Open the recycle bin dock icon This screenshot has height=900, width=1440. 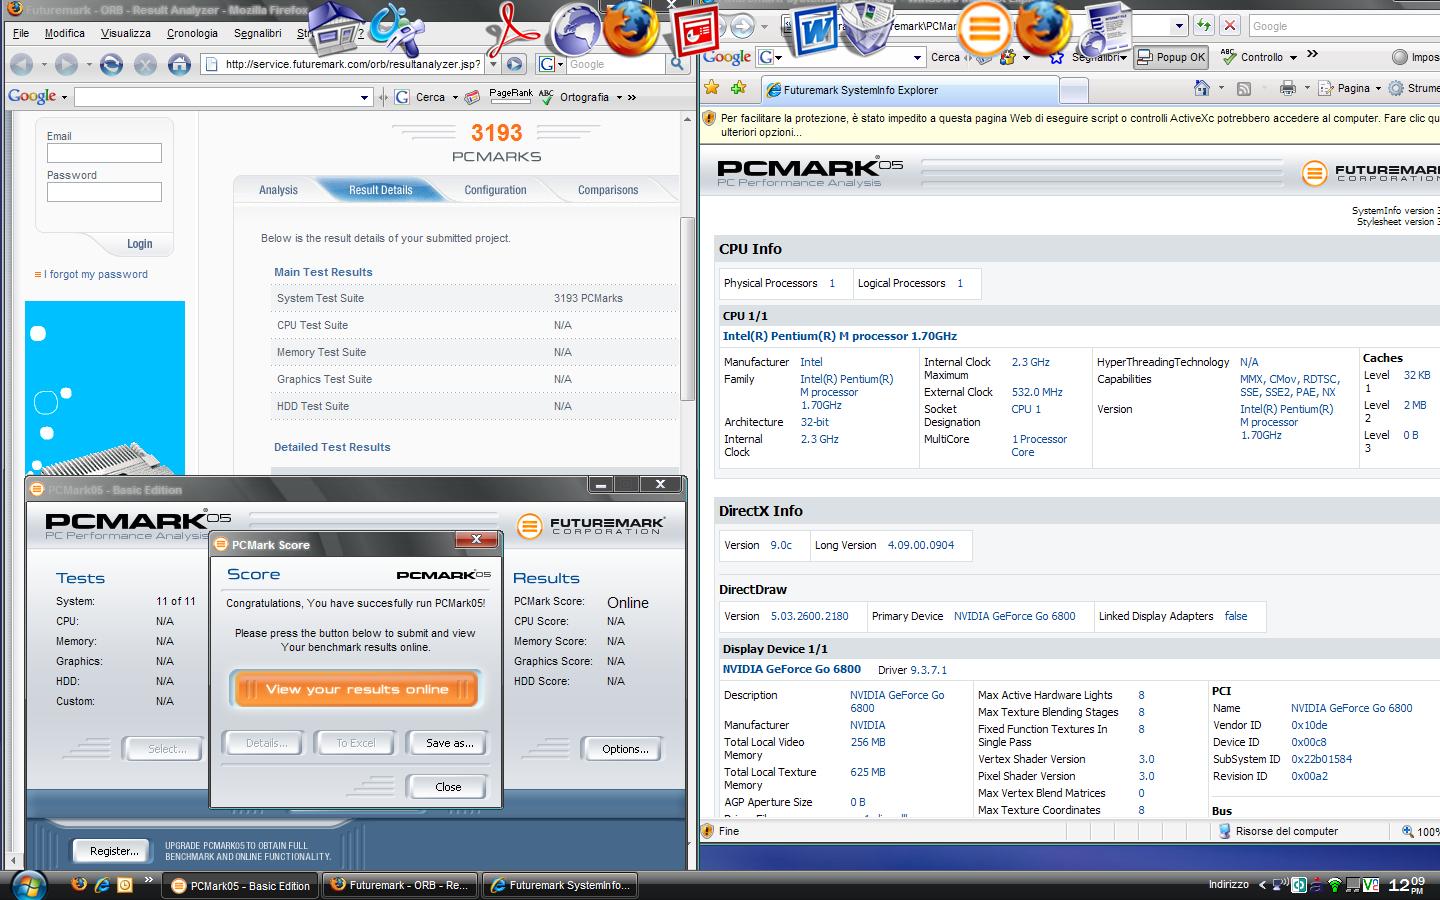868,28
